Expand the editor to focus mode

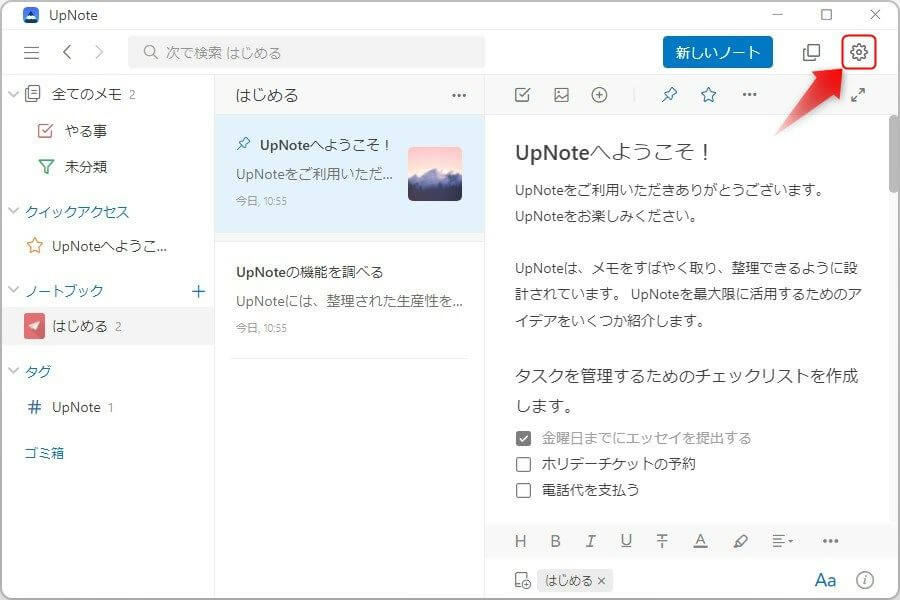pos(858,95)
